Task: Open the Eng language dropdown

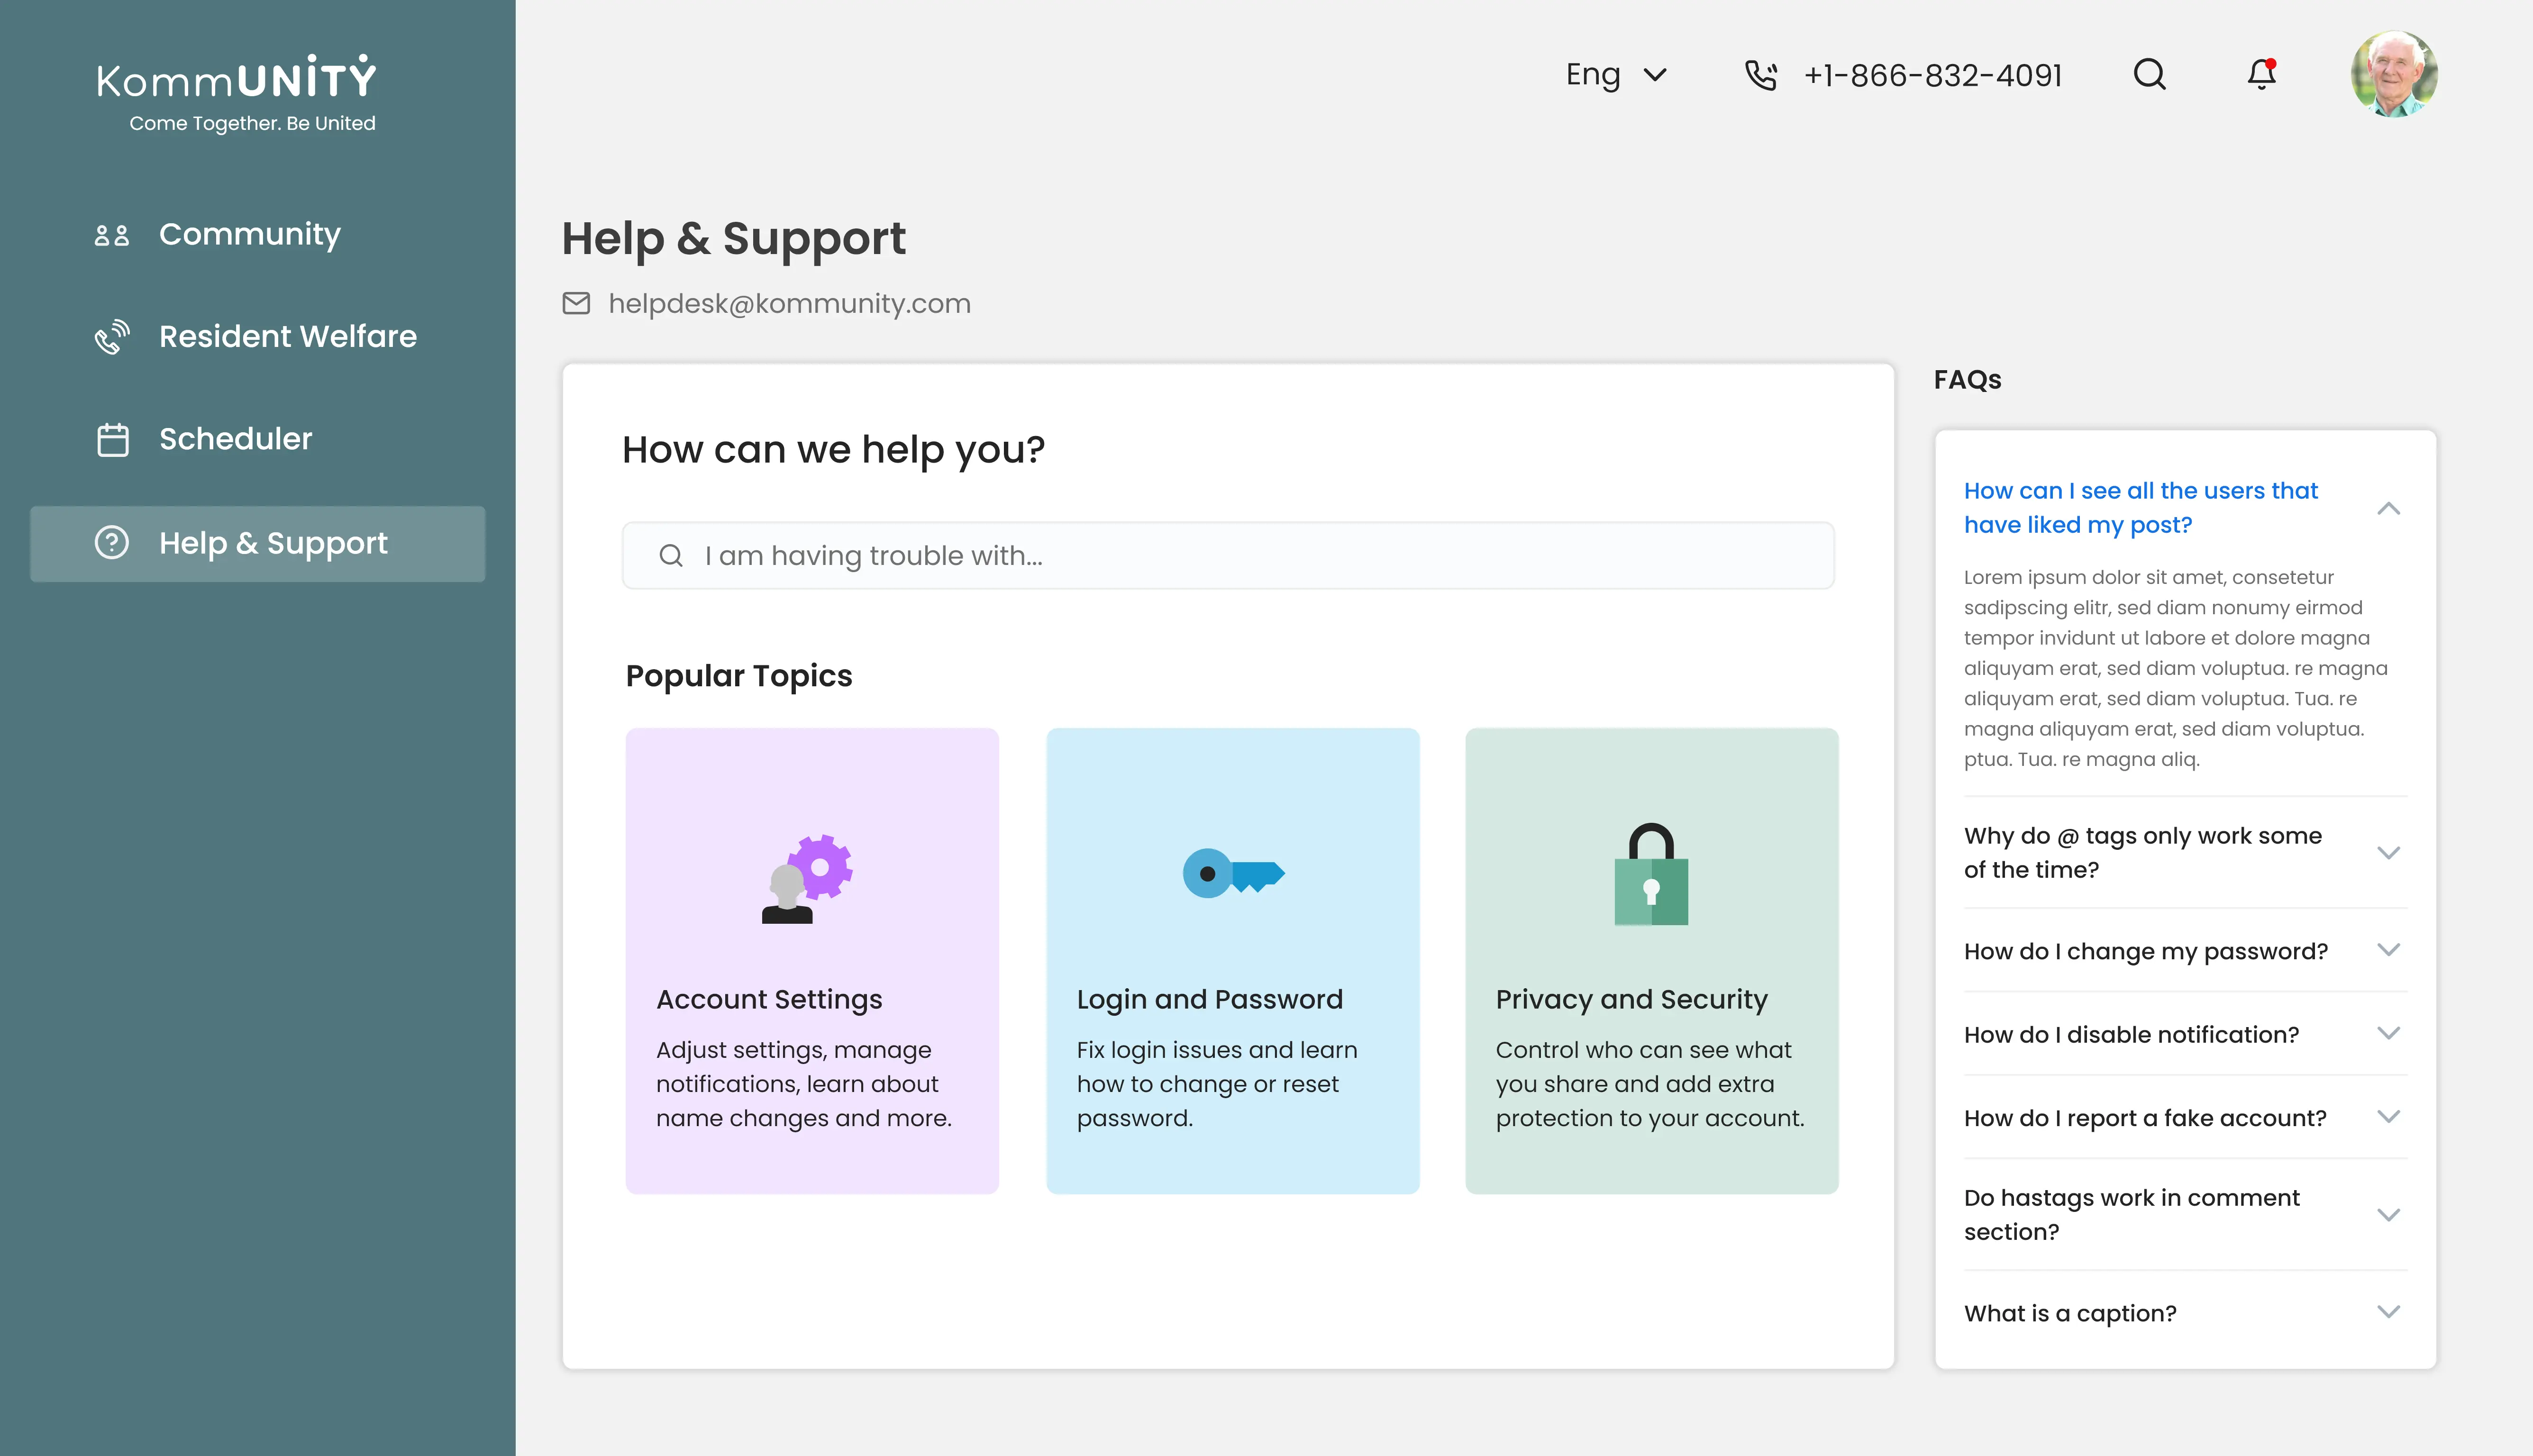Action: (x=1616, y=75)
